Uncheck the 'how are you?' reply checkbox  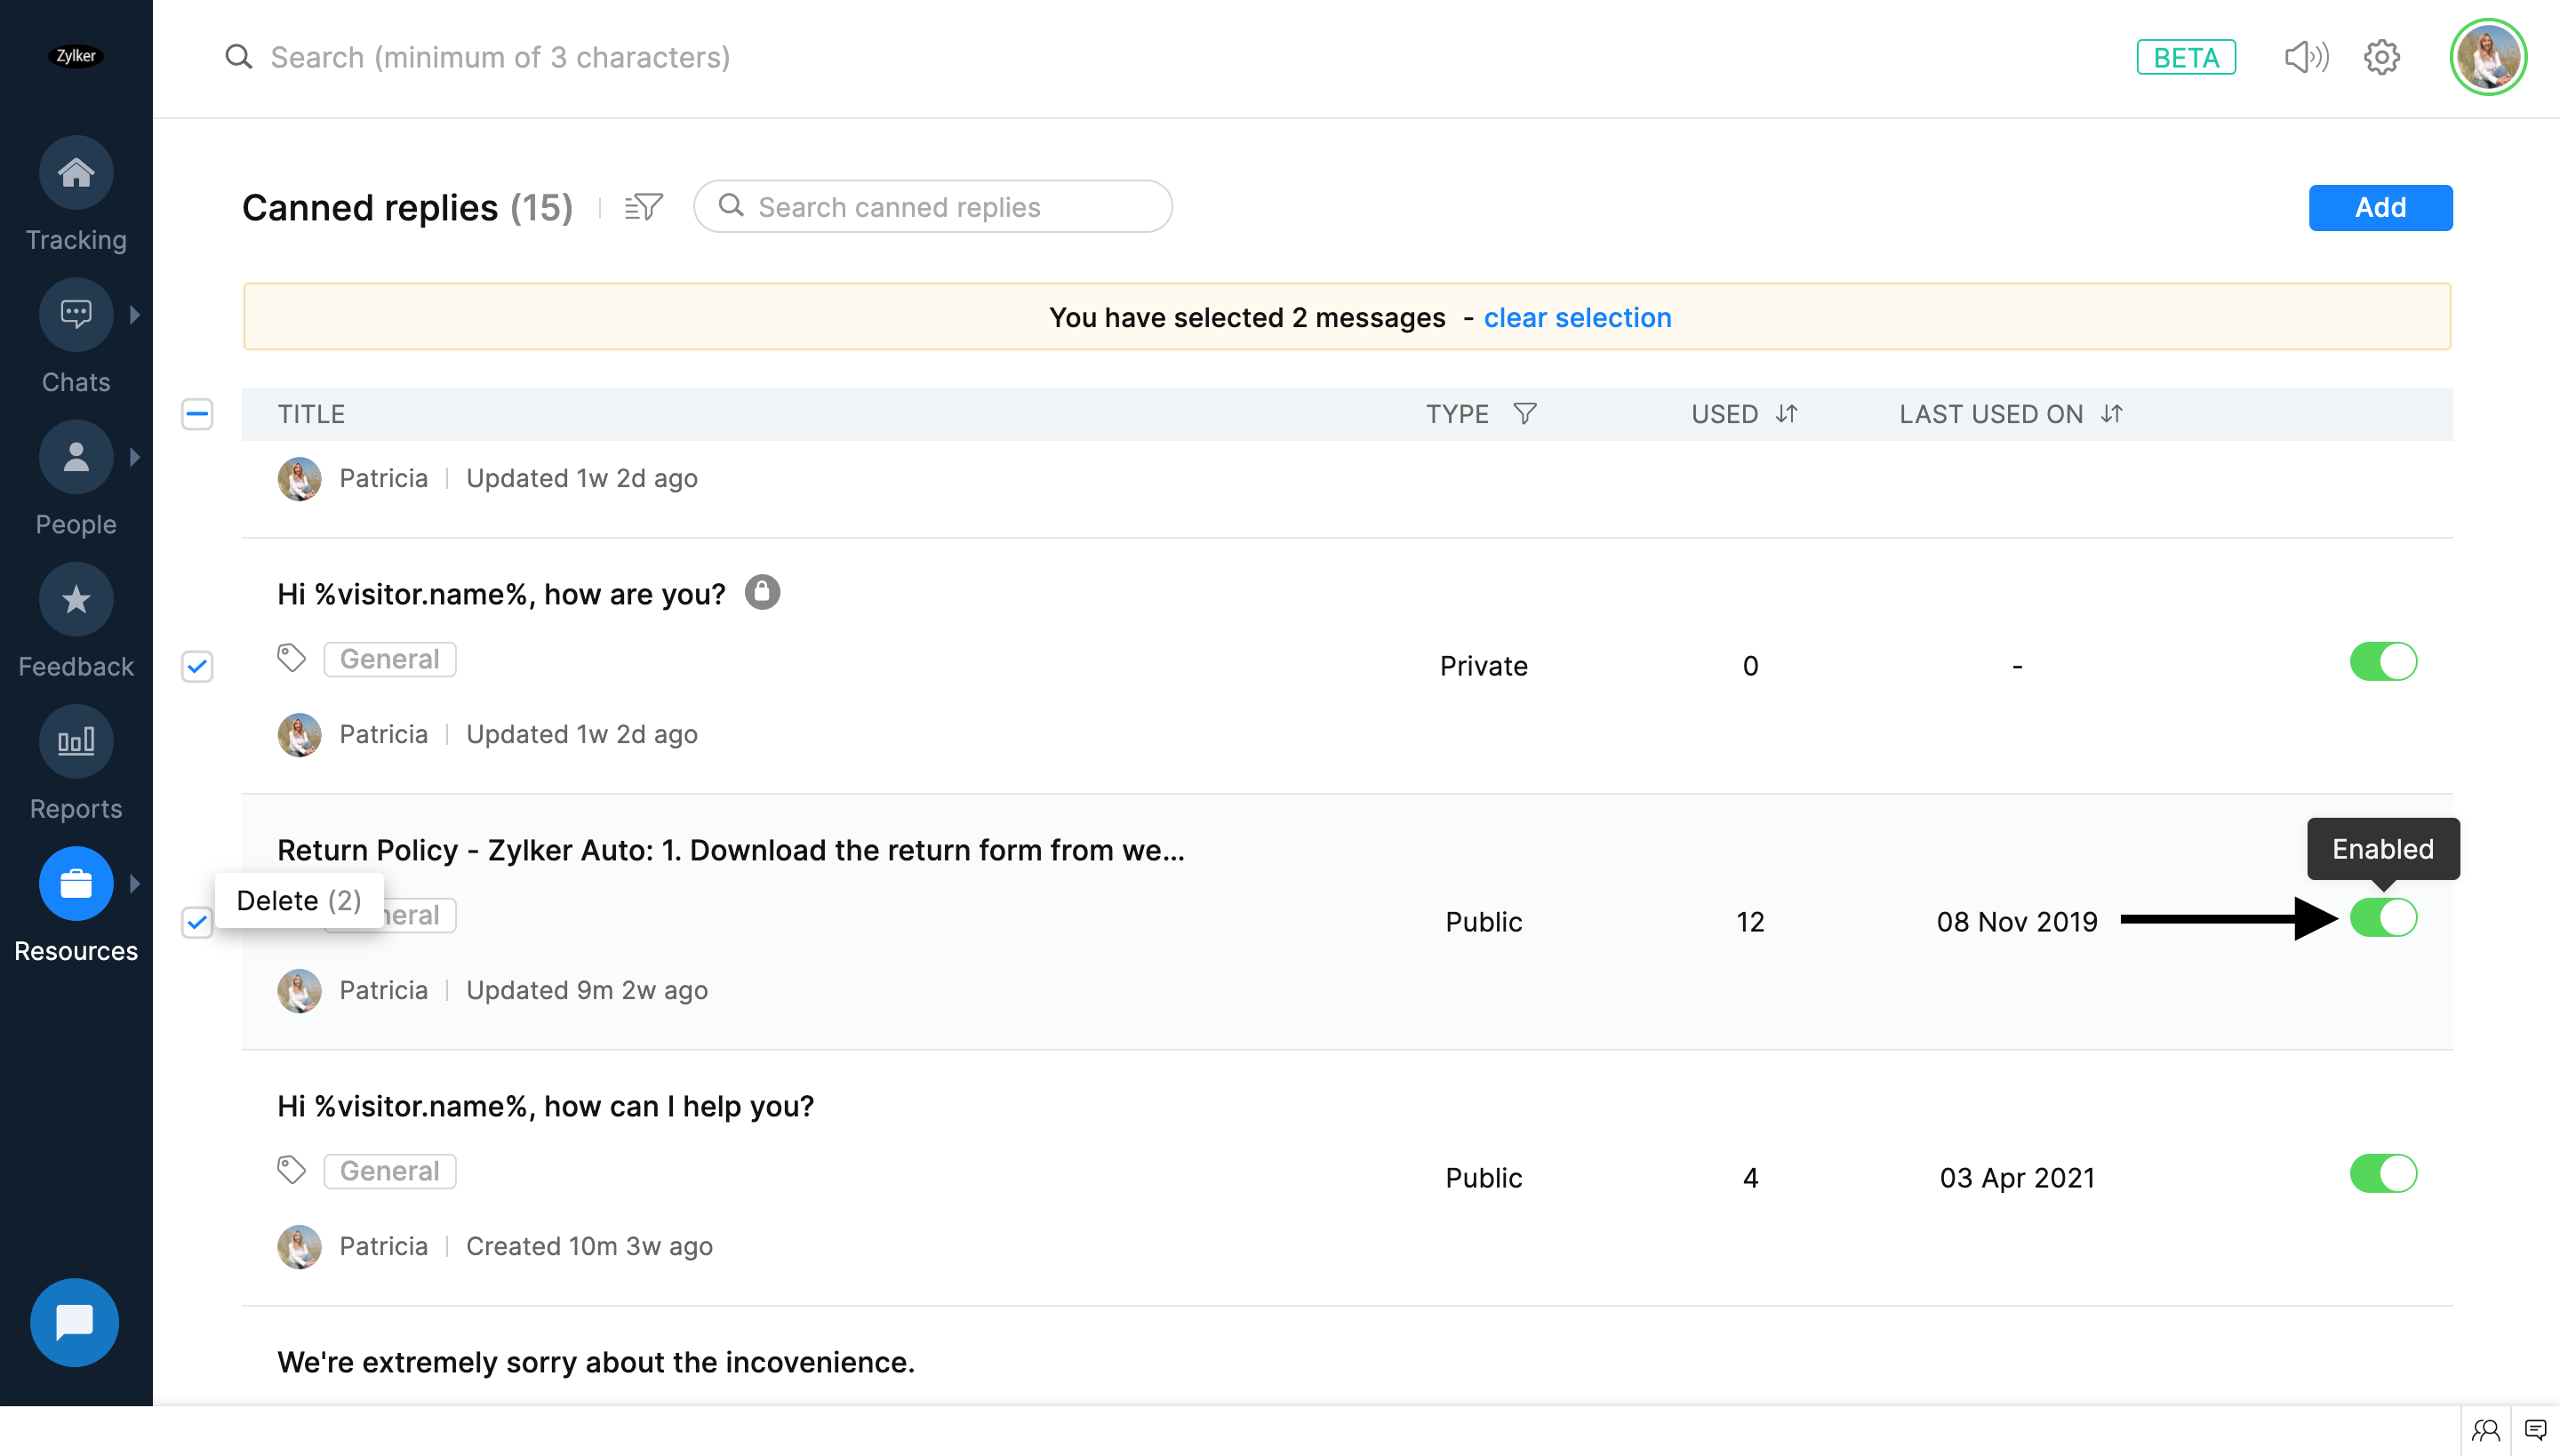click(x=197, y=666)
